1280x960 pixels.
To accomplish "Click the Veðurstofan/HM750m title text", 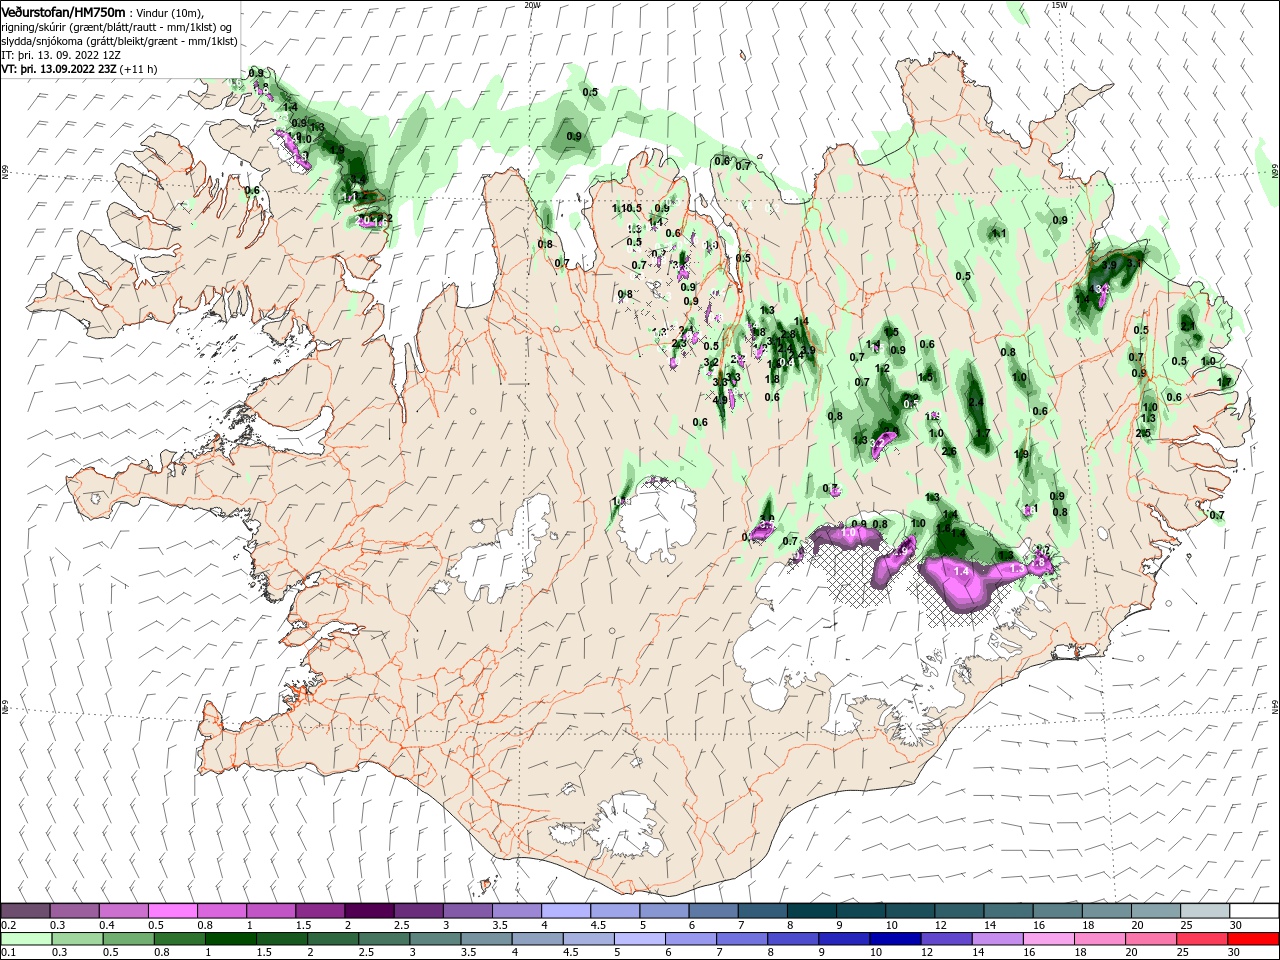I will [x=64, y=12].
